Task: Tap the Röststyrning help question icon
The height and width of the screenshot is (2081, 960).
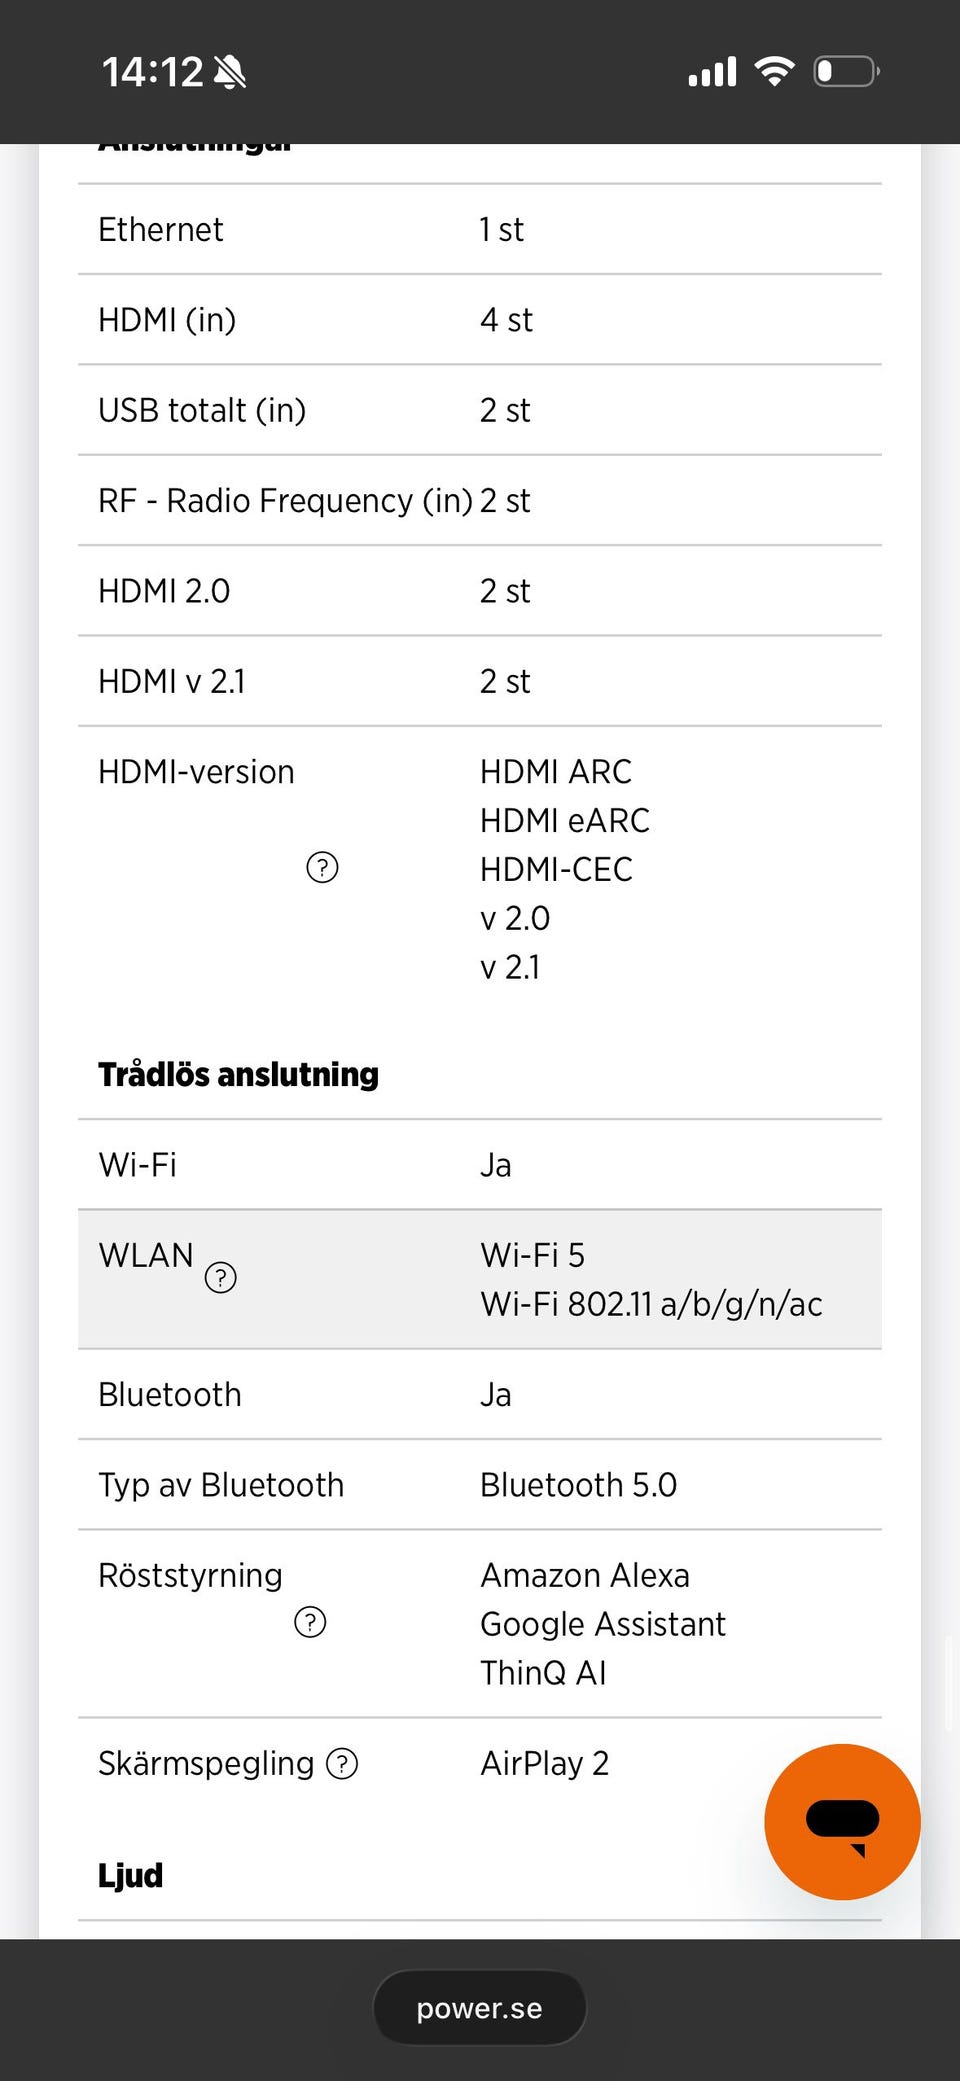Action: click(x=310, y=1622)
